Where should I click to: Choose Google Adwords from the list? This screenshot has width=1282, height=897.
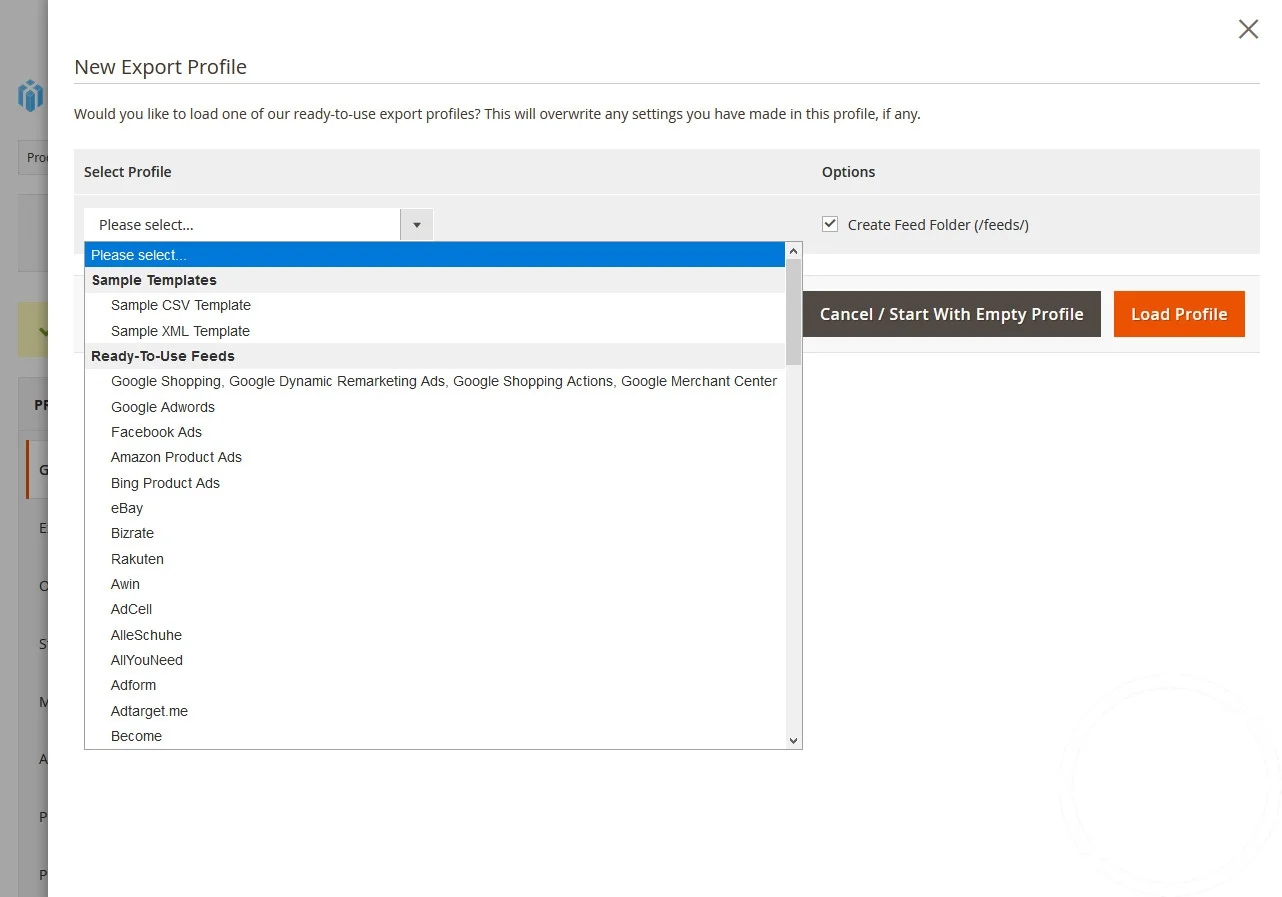click(163, 407)
